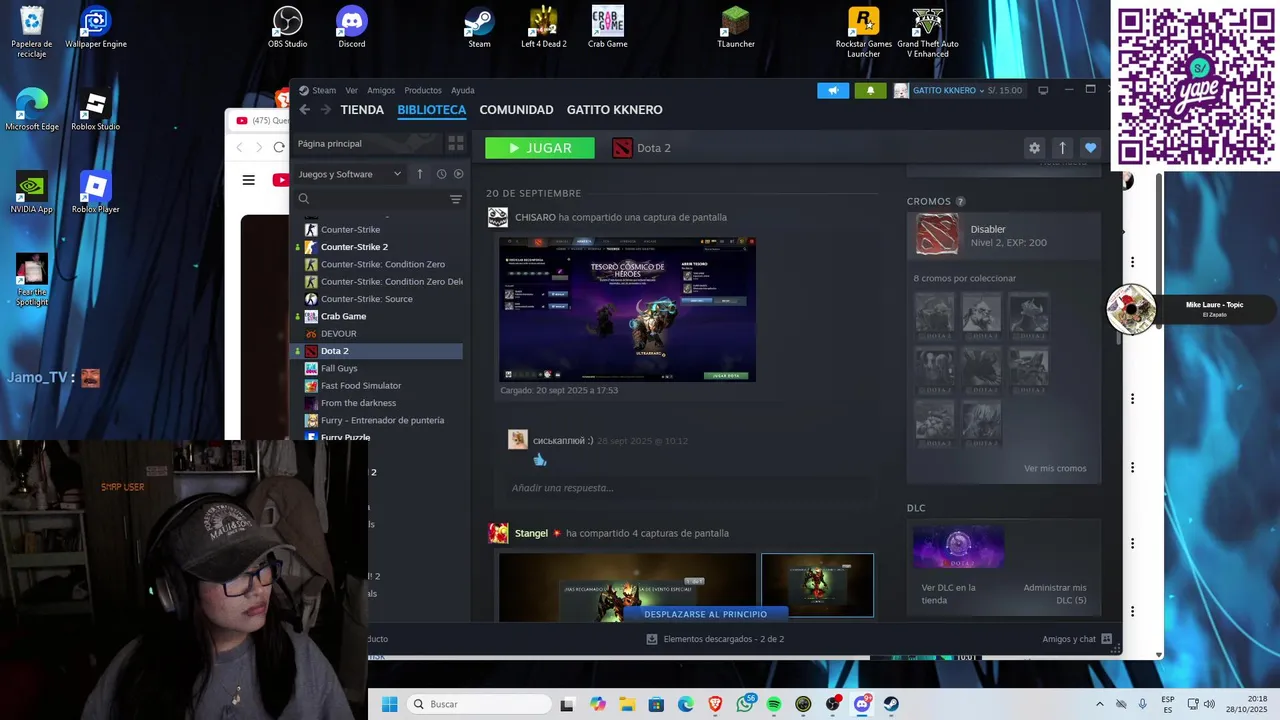1280x720 pixels.
Task: Open library advanced filter icon
Action: coord(455,199)
